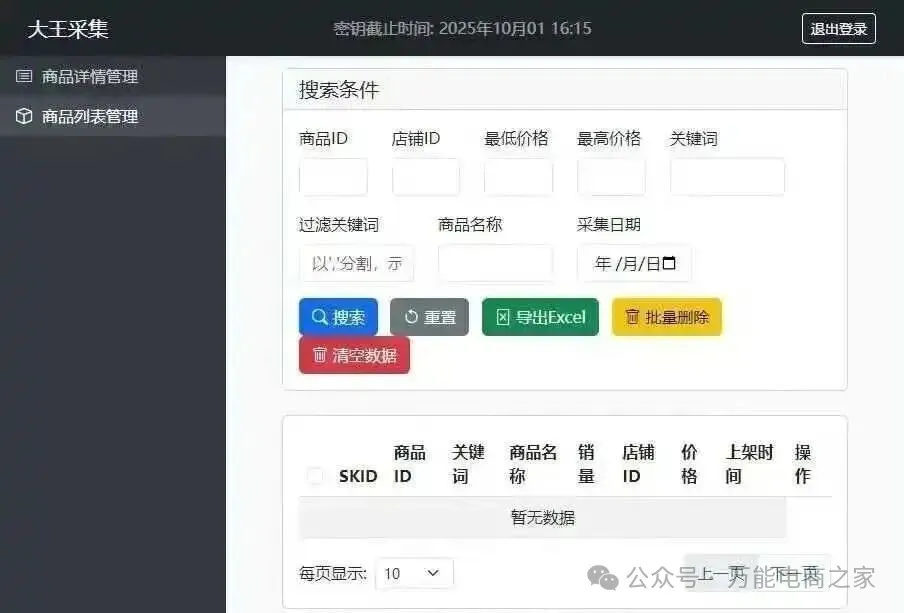Expand the 每页显示 page size dropdown

[x=414, y=573]
